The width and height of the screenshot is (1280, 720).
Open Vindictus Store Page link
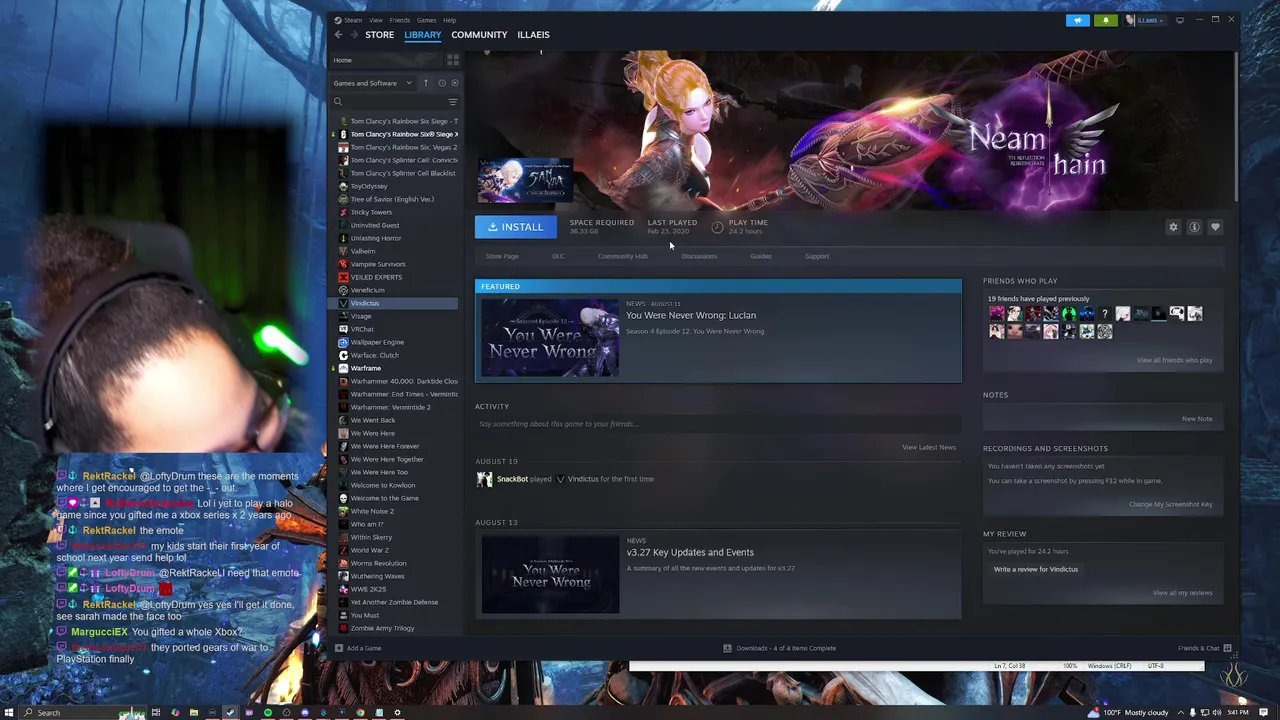point(502,256)
